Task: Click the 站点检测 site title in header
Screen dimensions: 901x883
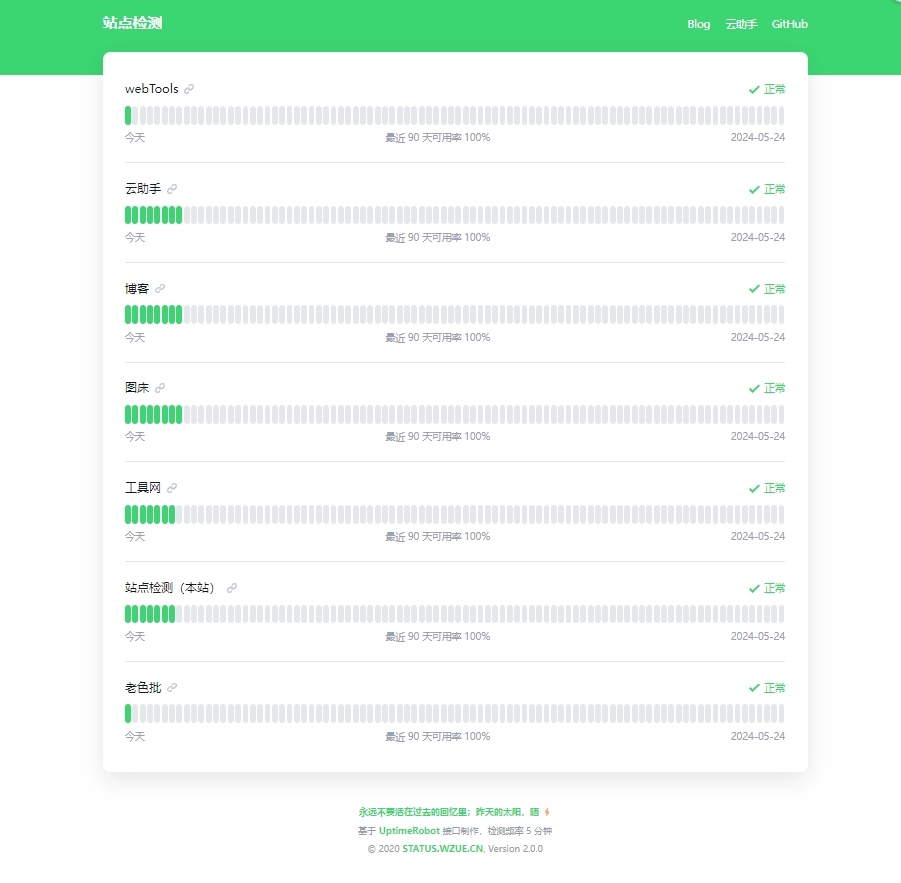Action: pos(132,23)
